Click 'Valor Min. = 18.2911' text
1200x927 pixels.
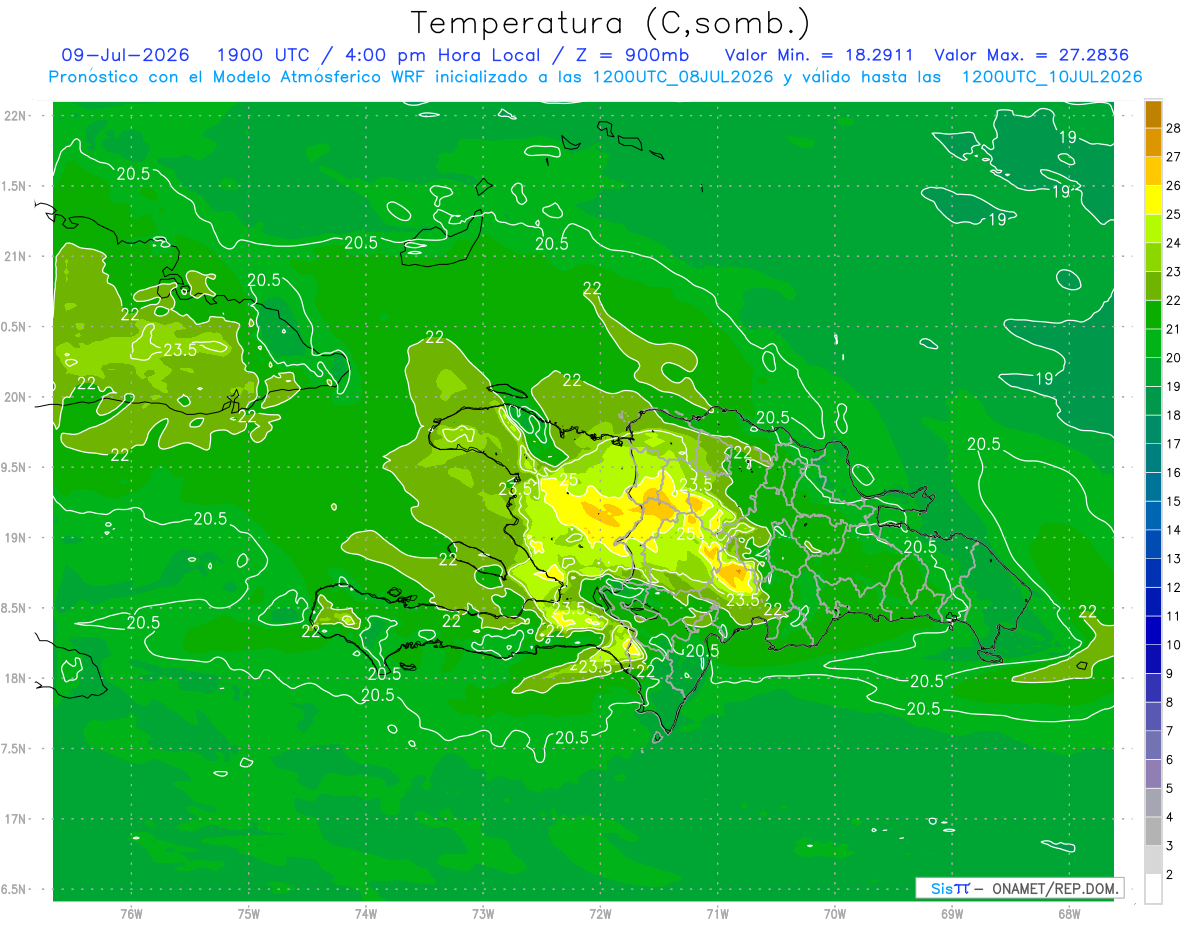point(819,55)
